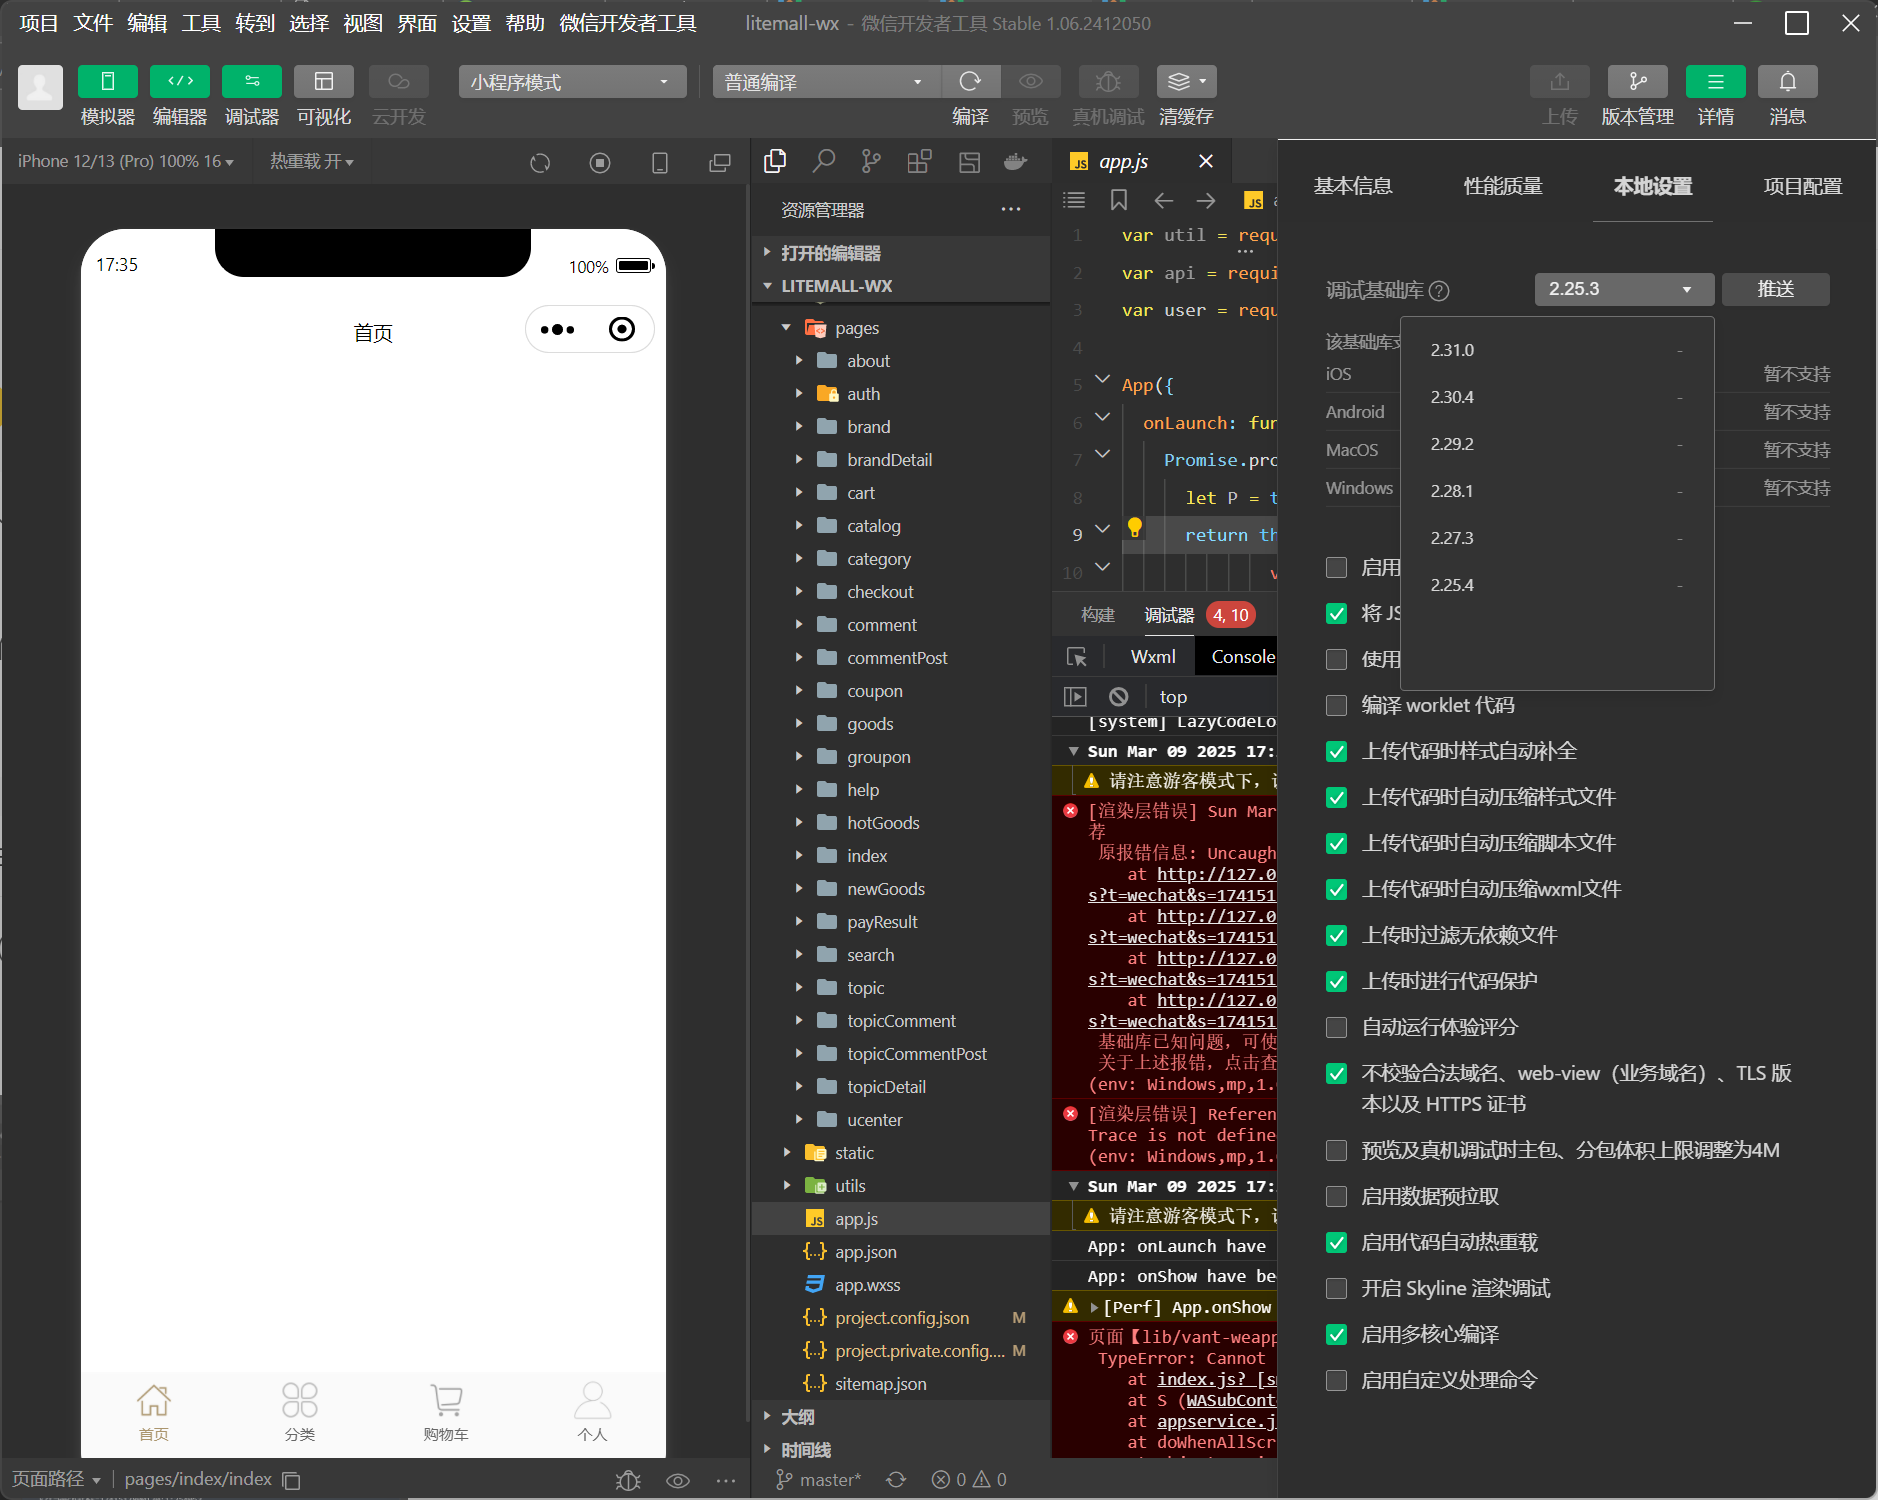Click the bookmark icon in editor toolbar
This screenshot has width=1878, height=1500.
tap(1119, 201)
